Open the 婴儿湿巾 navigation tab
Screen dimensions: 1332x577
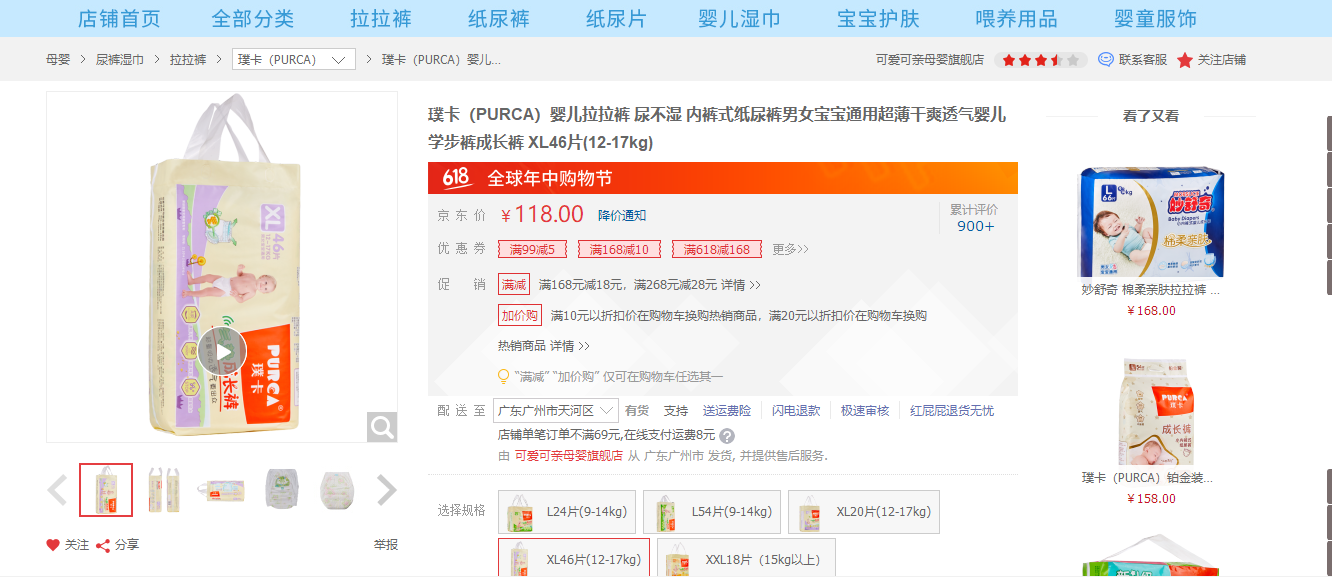740,18
